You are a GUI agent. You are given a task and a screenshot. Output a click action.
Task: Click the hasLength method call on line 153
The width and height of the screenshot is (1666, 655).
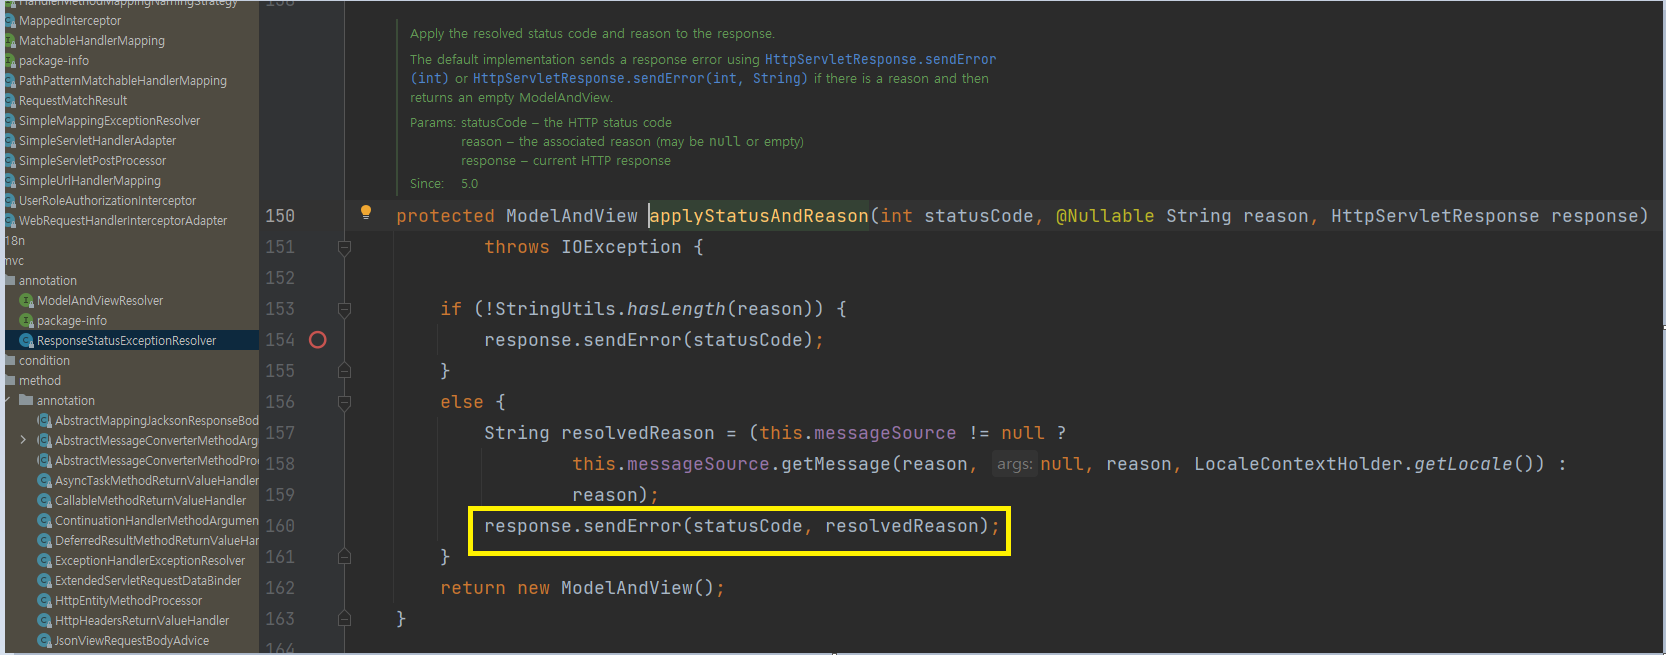[676, 309]
